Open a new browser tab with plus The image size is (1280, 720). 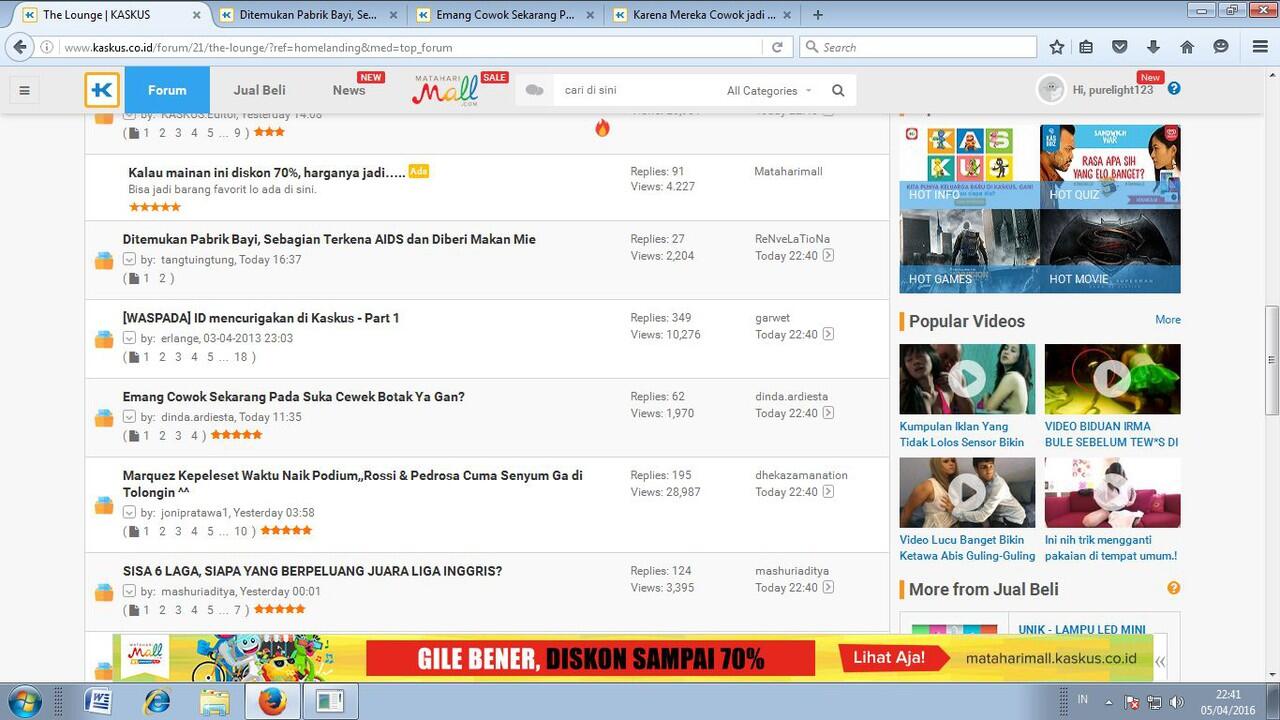click(x=818, y=15)
